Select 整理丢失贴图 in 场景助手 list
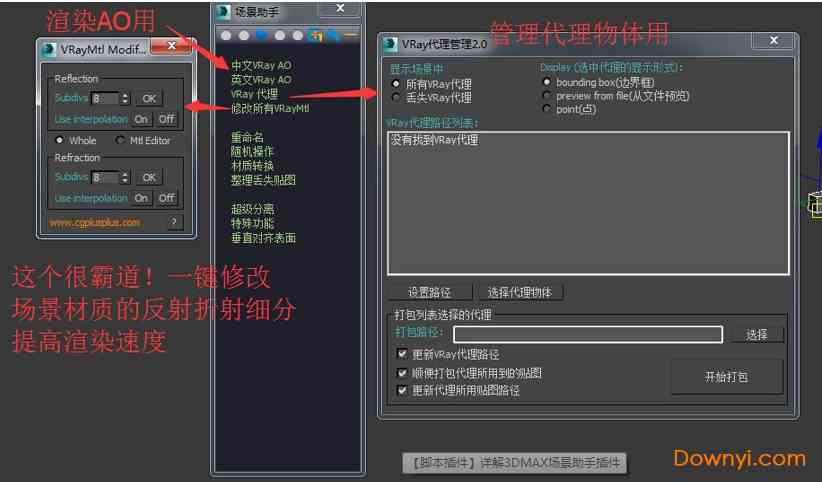The height and width of the screenshot is (482, 822). [x=263, y=180]
